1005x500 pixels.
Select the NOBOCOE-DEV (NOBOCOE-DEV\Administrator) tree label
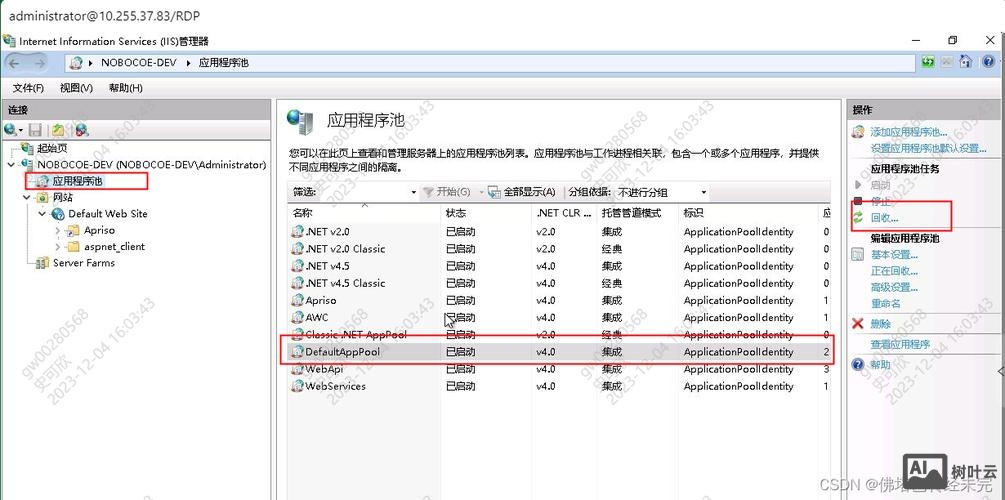click(151, 165)
